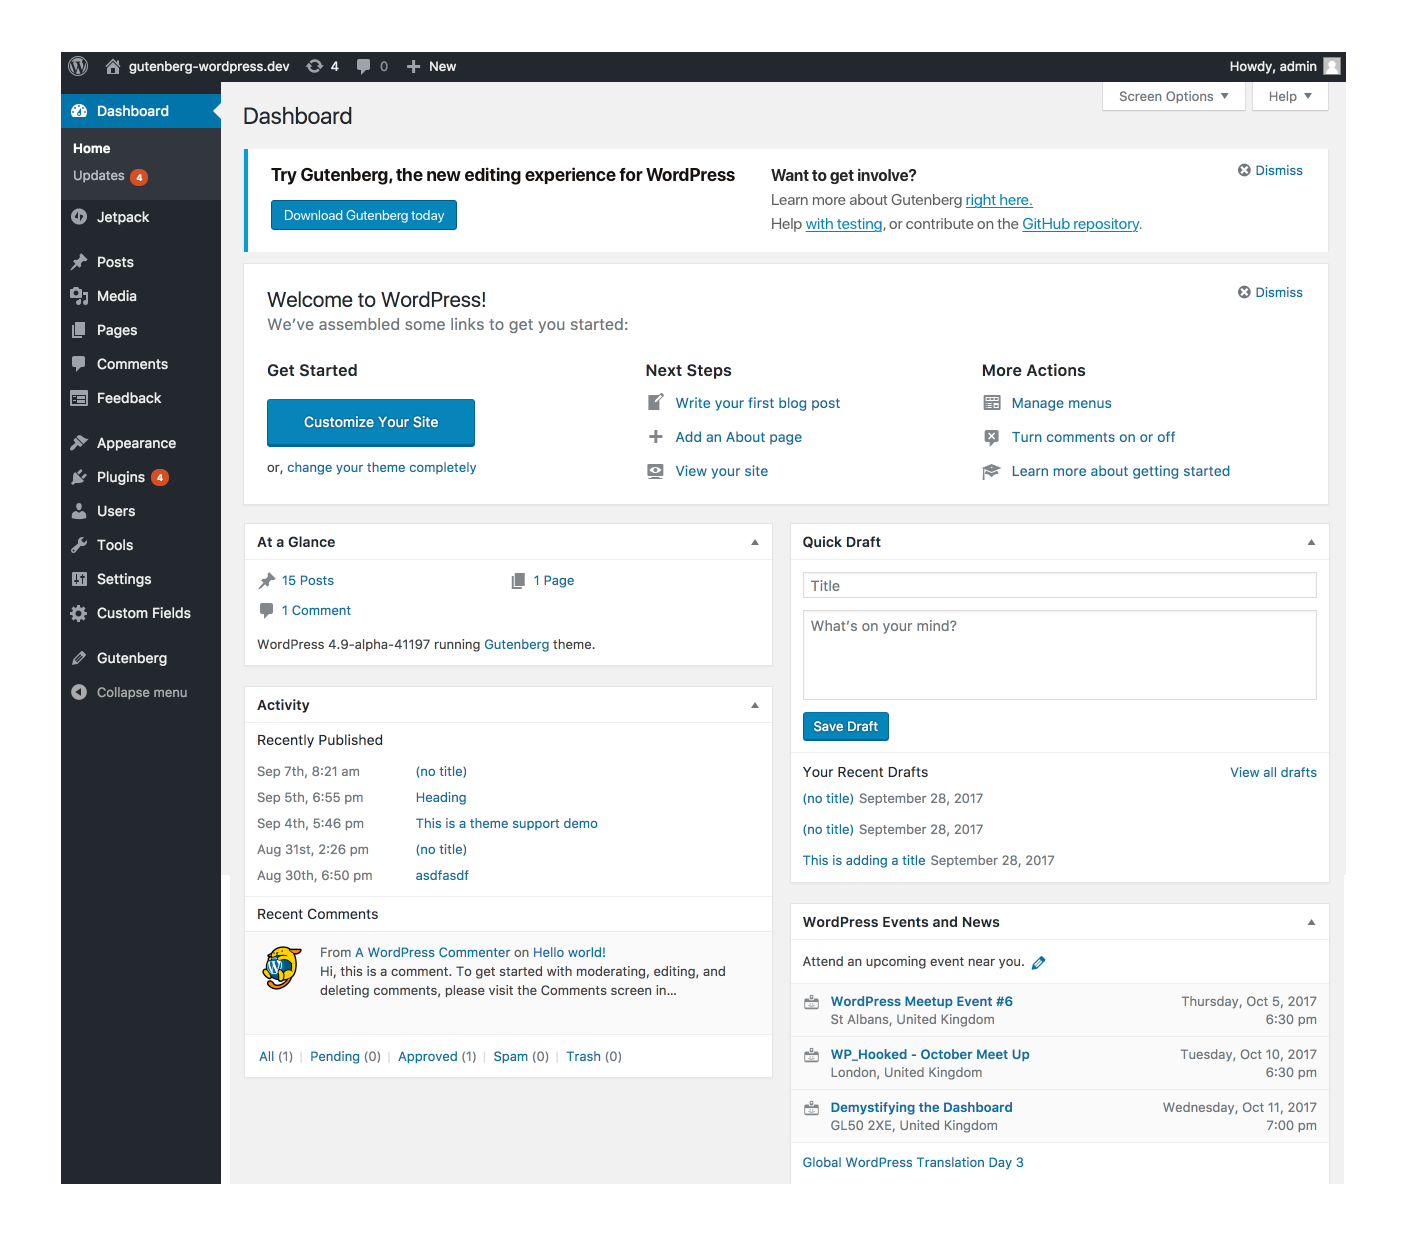The height and width of the screenshot is (1238, 1406).
Task: Open the Pending (0) comments filter
Action: (x=345, y=1056)
